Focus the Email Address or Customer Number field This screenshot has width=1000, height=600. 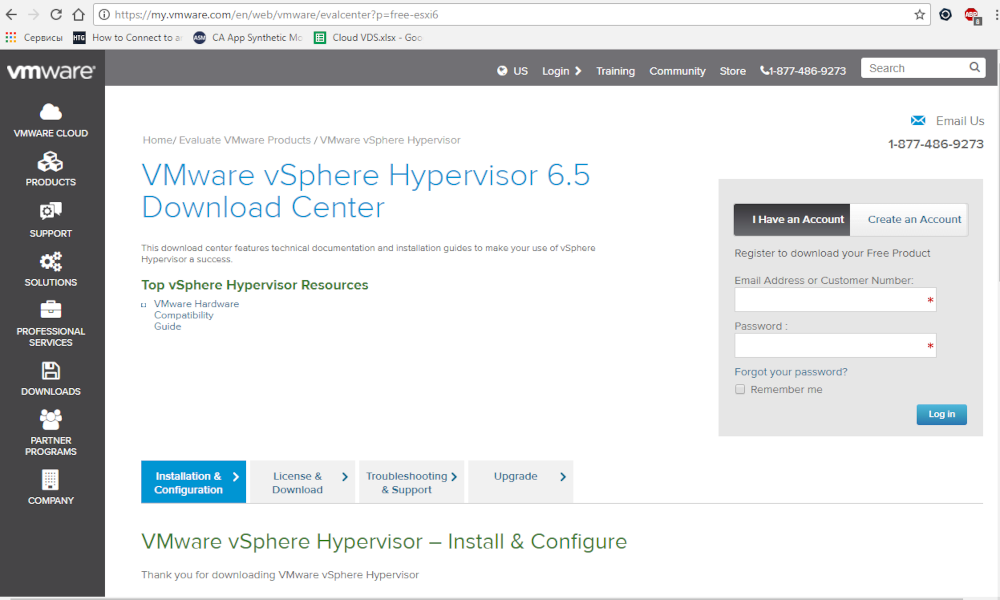834,300
